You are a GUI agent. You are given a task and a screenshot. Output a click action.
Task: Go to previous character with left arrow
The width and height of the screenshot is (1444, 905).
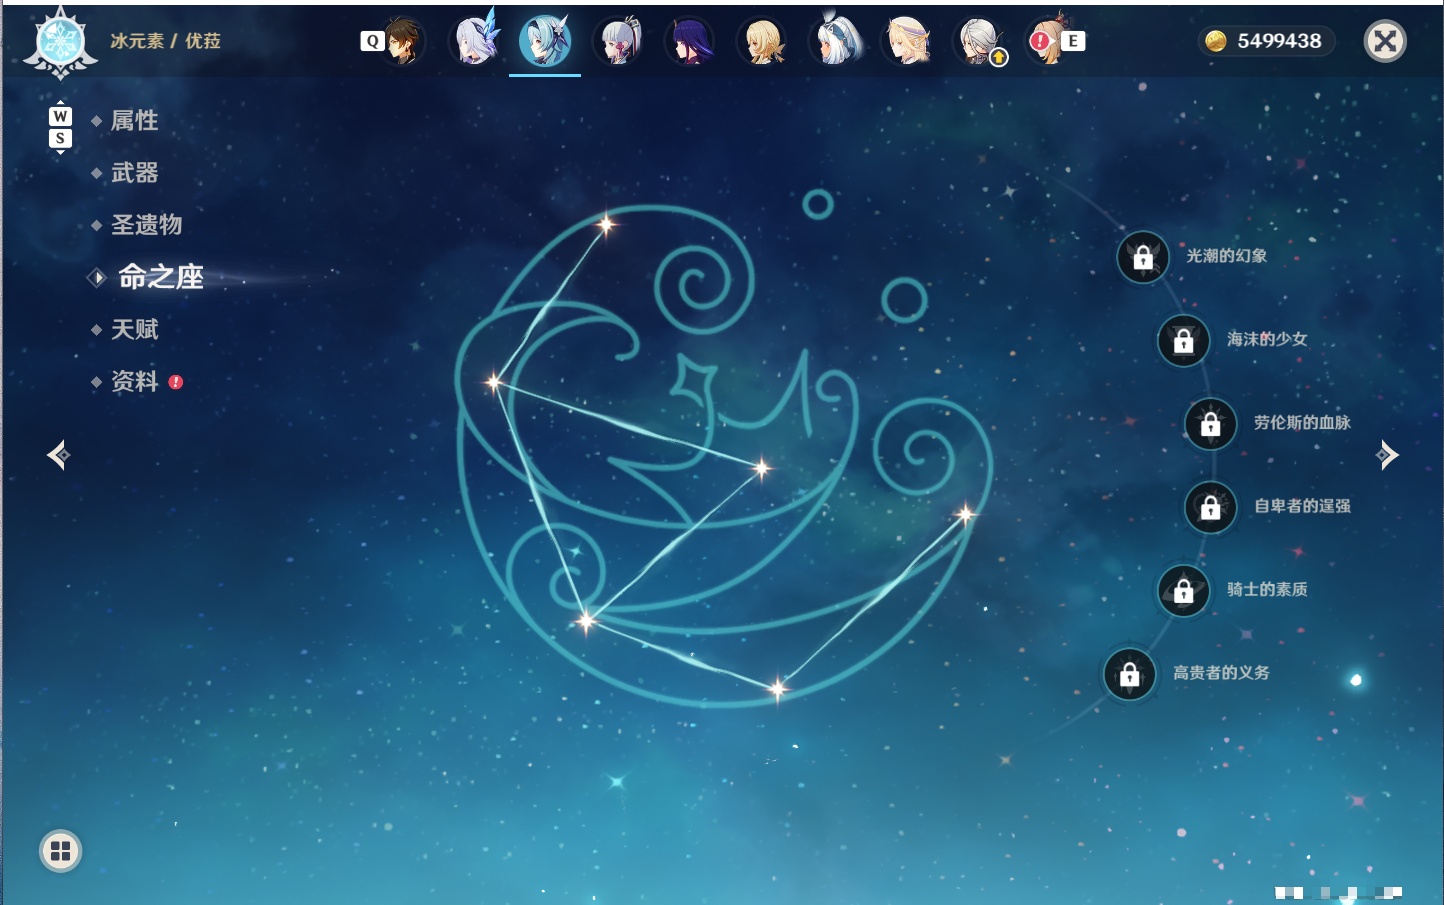click(58, 455)
